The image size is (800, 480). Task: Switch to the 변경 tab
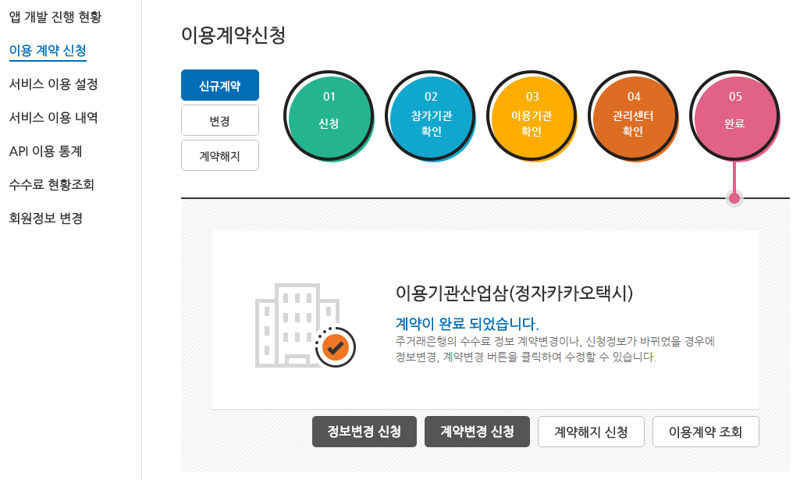(220, 120)
